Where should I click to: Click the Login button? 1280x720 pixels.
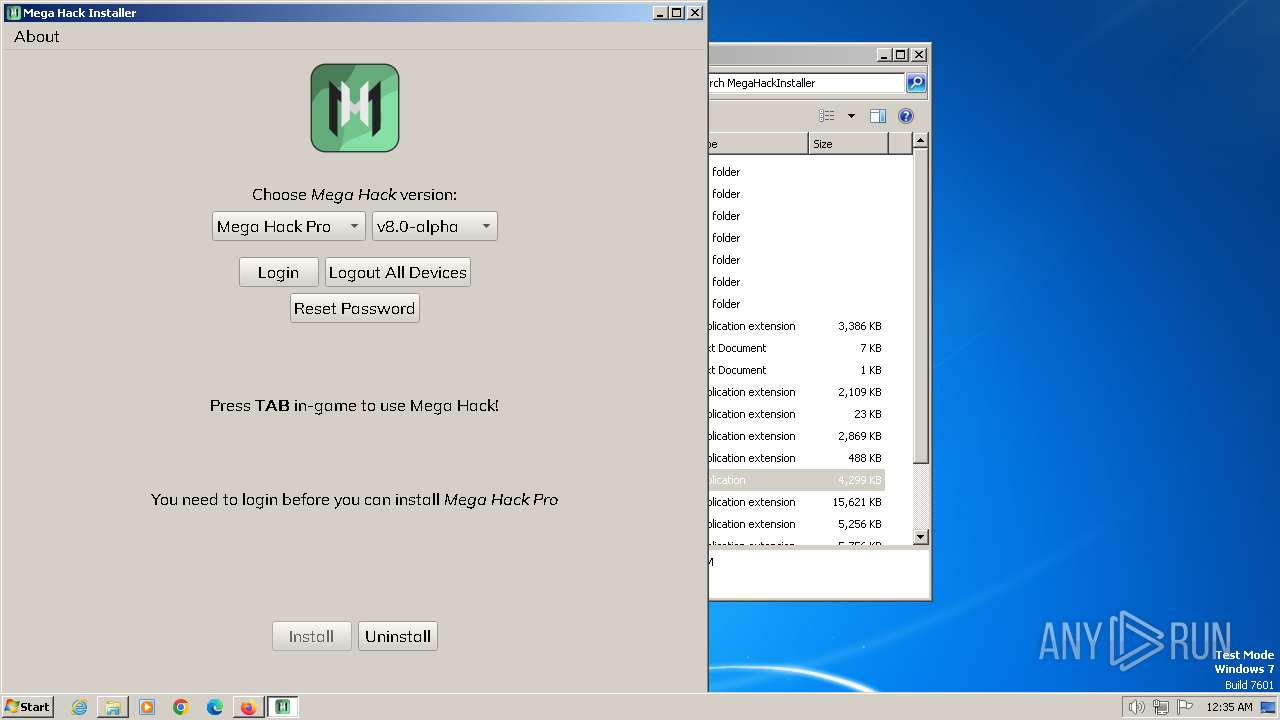pos(279,272)
